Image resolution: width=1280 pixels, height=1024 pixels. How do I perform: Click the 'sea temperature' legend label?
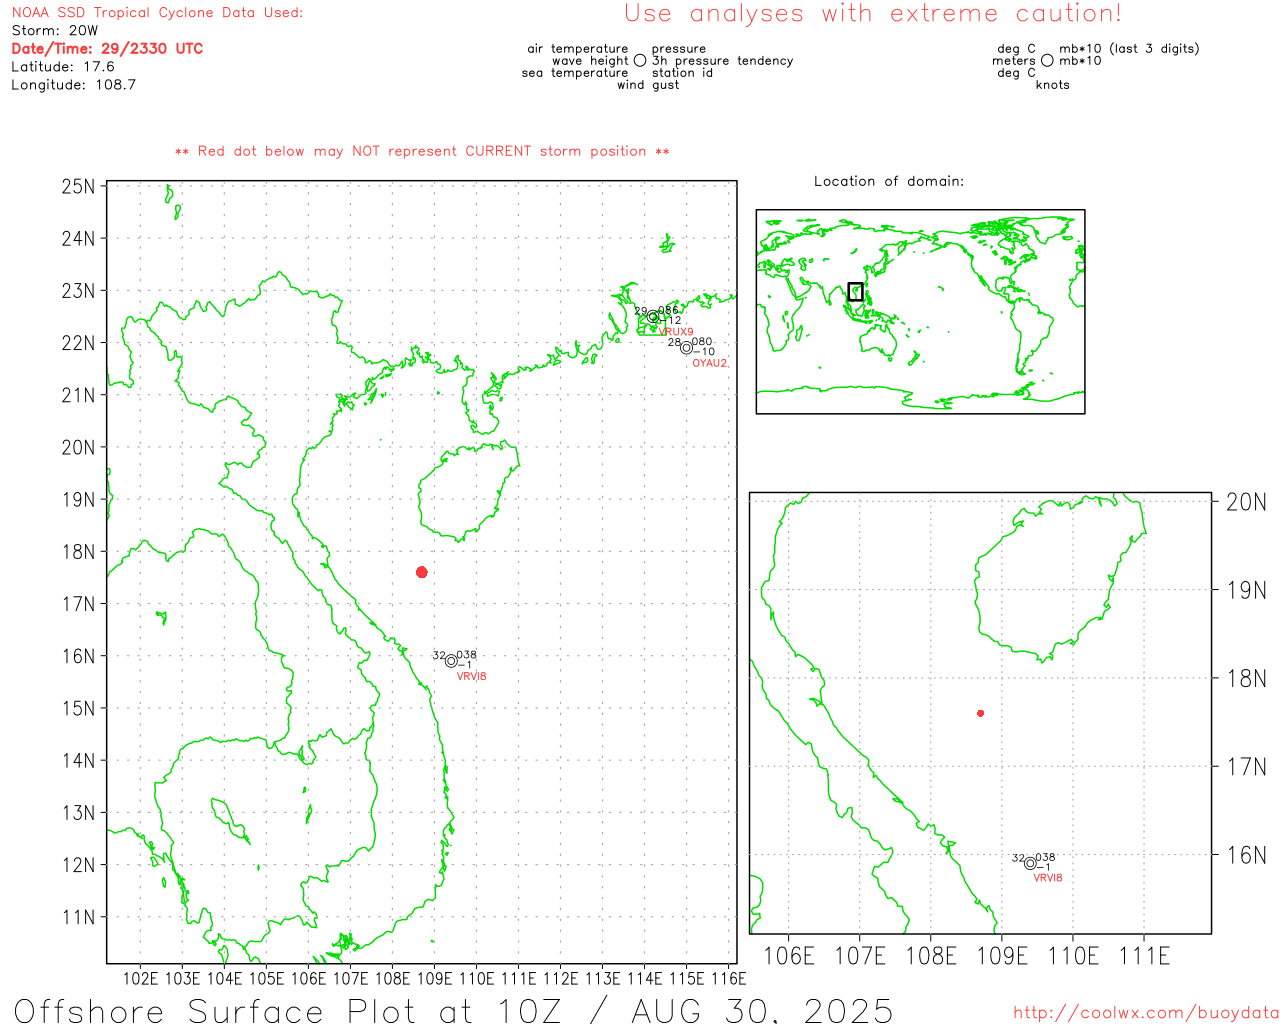tap(575, 73)
